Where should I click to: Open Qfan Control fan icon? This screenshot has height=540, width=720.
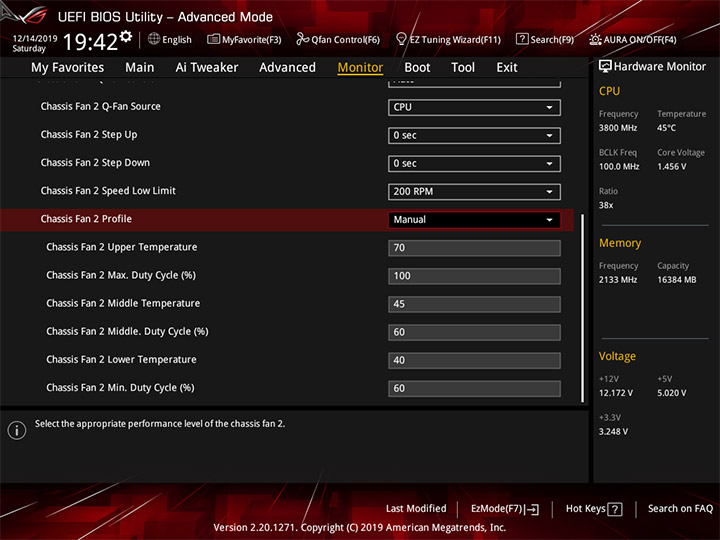[302, 39]
